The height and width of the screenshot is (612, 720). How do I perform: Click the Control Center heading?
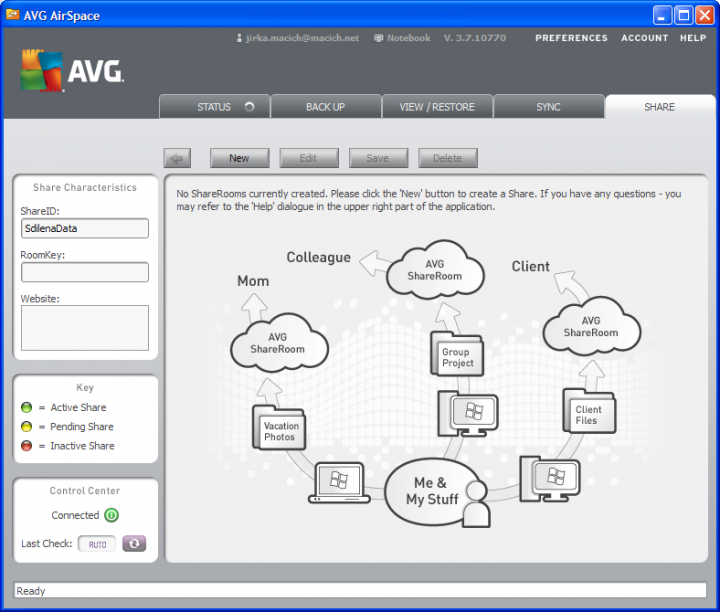[x=85, y=491]
